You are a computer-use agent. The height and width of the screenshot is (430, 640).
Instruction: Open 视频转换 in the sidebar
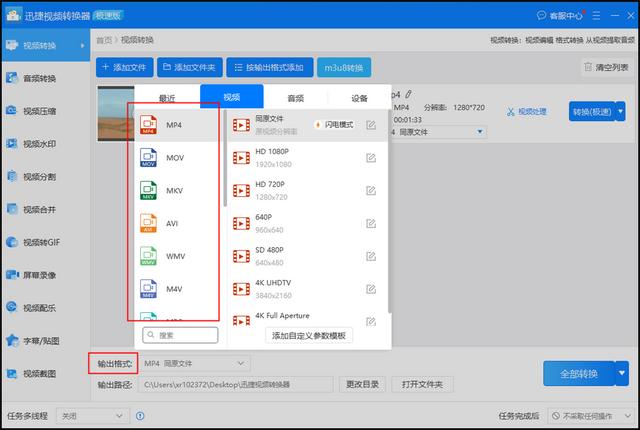(45, 45)
